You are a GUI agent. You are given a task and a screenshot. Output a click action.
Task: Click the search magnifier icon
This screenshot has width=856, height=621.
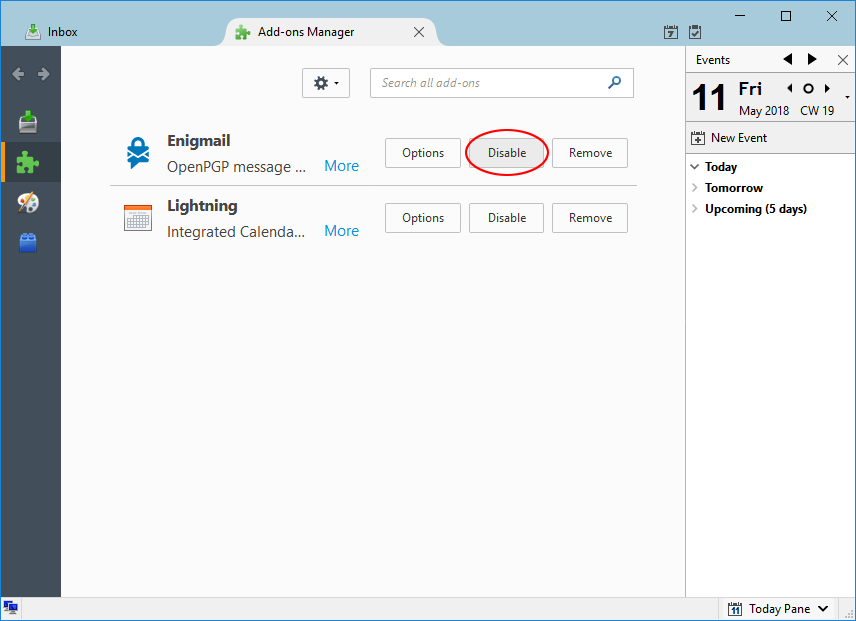614,82
